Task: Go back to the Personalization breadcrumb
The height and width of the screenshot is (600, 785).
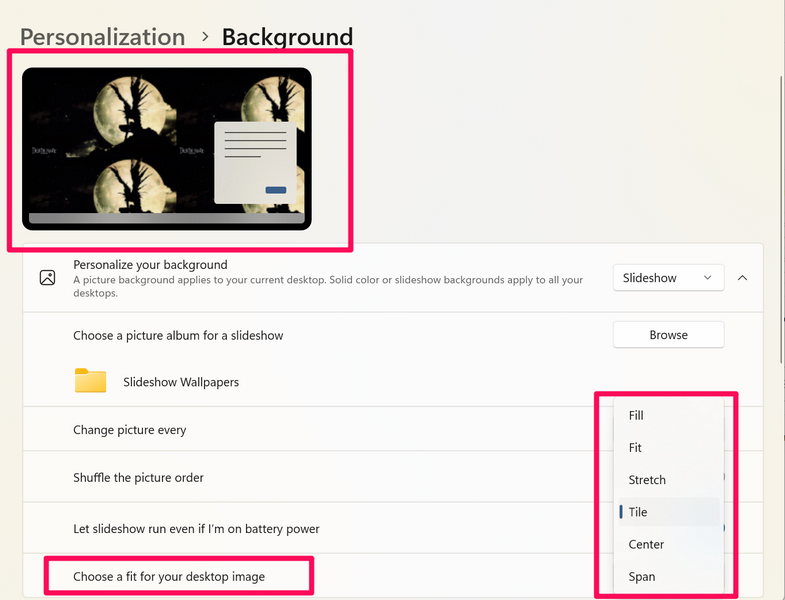Action: pyautogui.click(x=103, y=38)
